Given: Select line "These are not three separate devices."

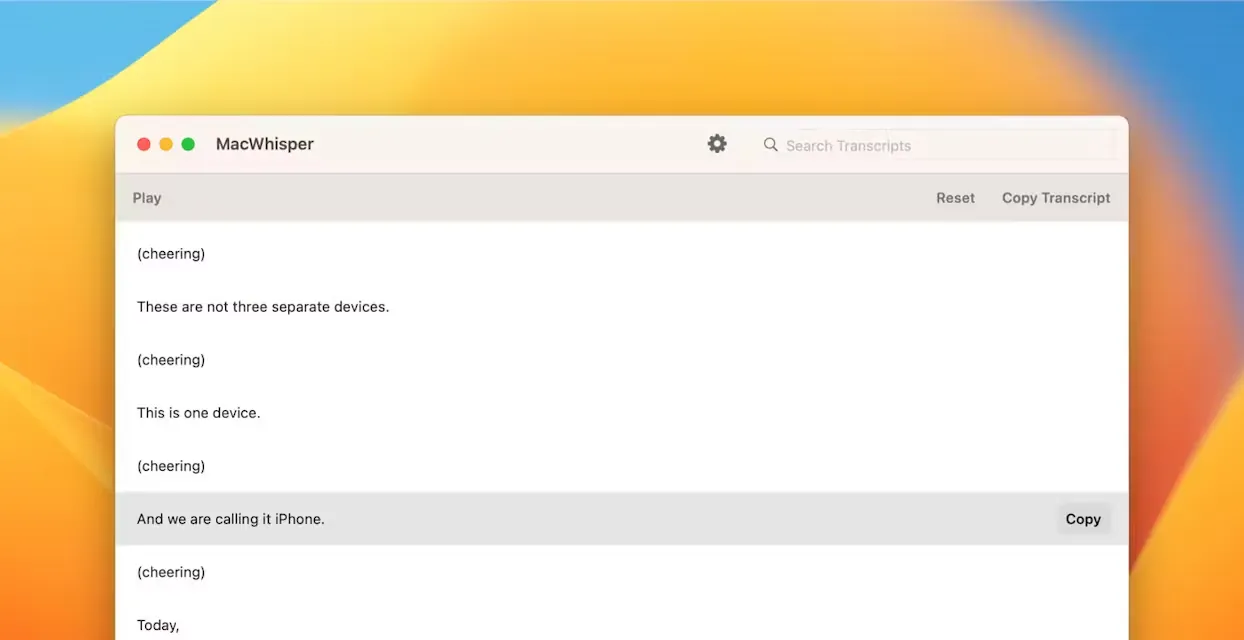Looking at the screenshot, I should pos(622,307).
